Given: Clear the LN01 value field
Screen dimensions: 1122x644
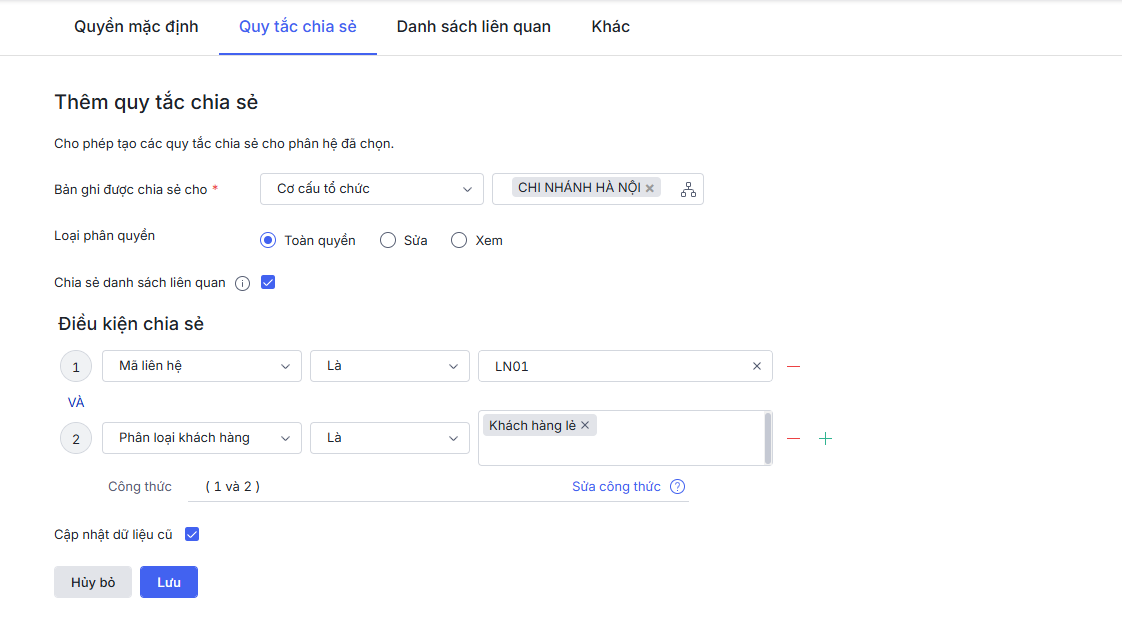Looking at the screenshot, I should pyautogui.click(x=756, y=366).
